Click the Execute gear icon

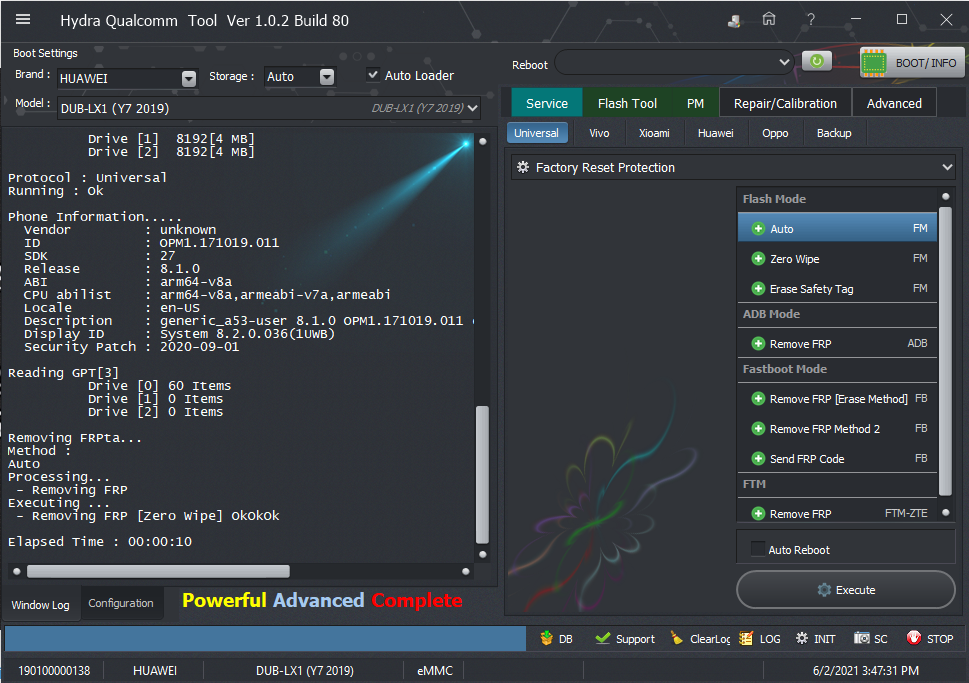click(x=824, y=590)
